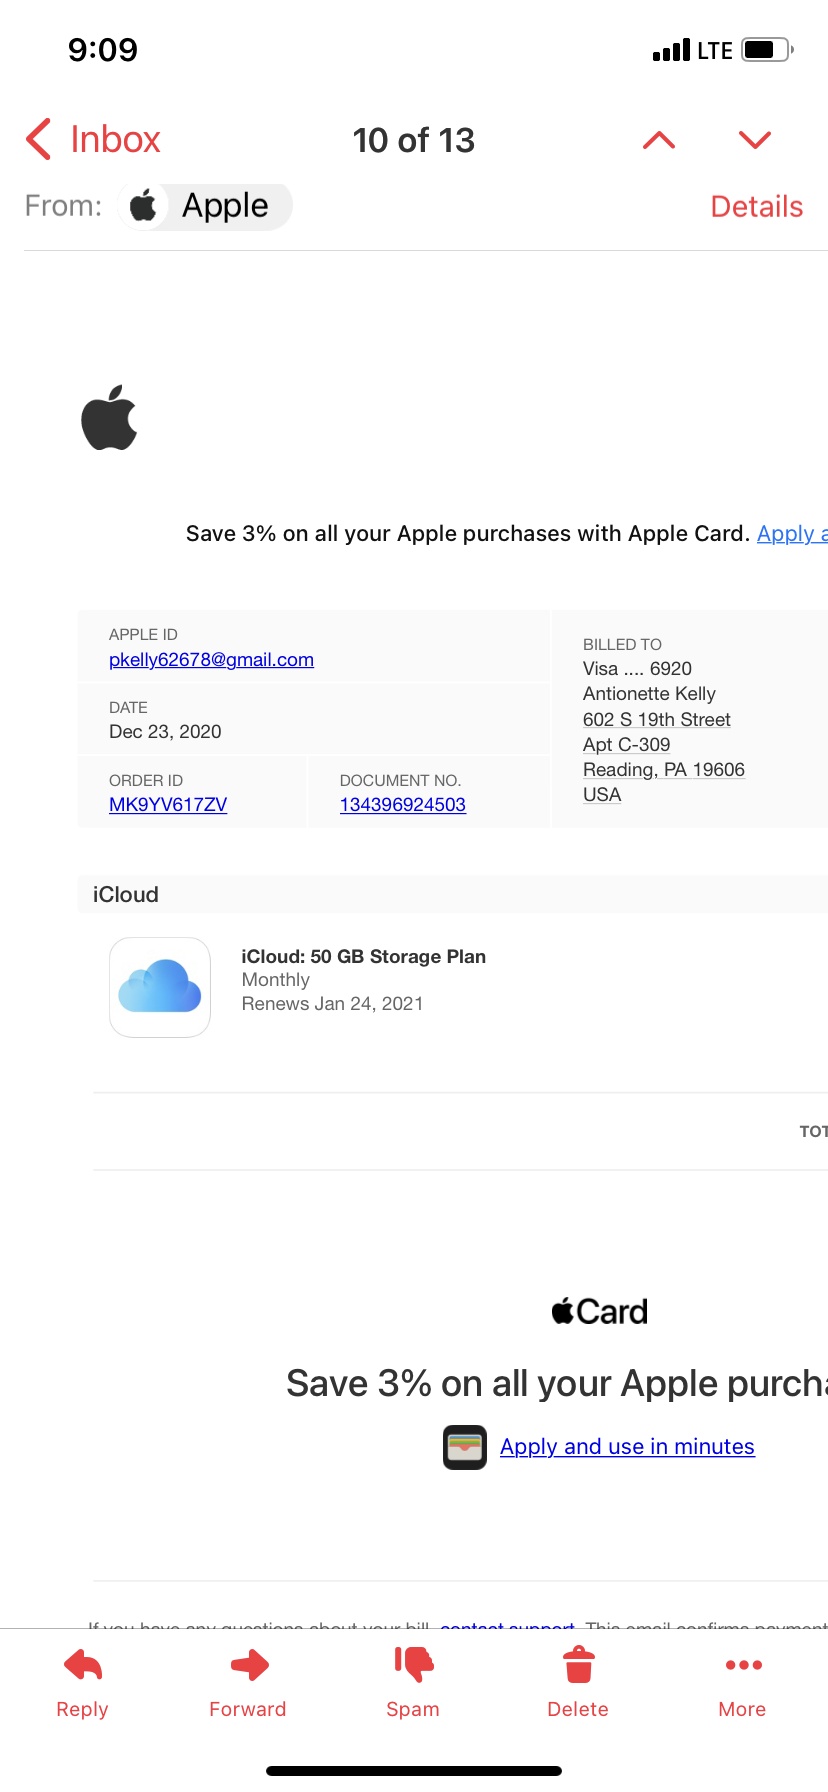Tap the iCloud section header
This screenshot has width=828, height=1792.
453,894
